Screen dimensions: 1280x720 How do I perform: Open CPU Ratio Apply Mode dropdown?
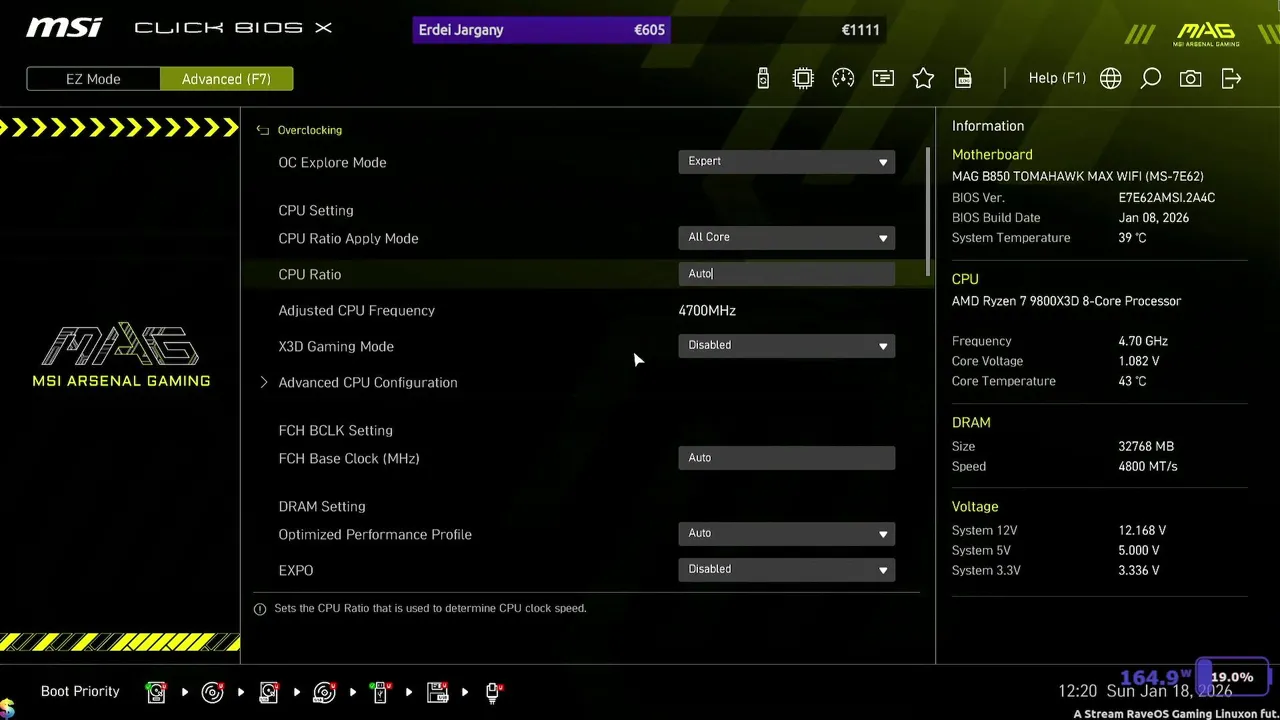[786, 237]
